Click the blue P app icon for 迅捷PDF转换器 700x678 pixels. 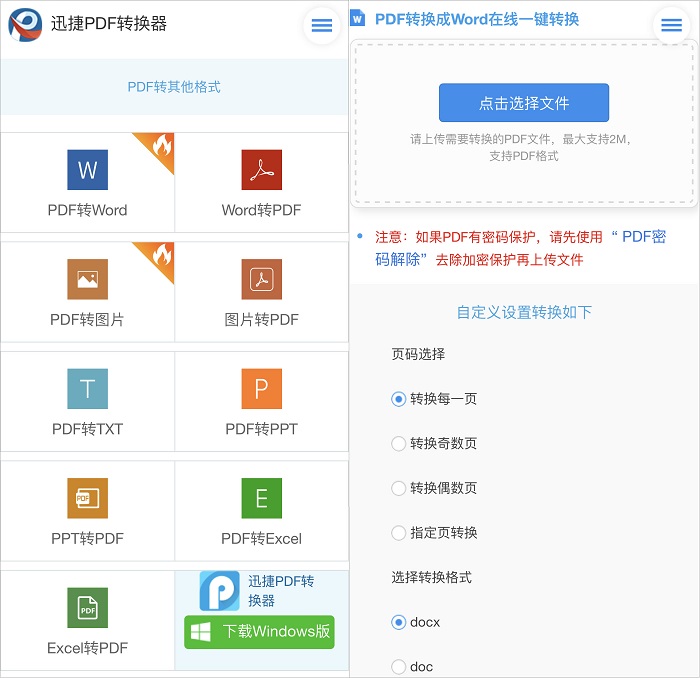click(220, 591)
